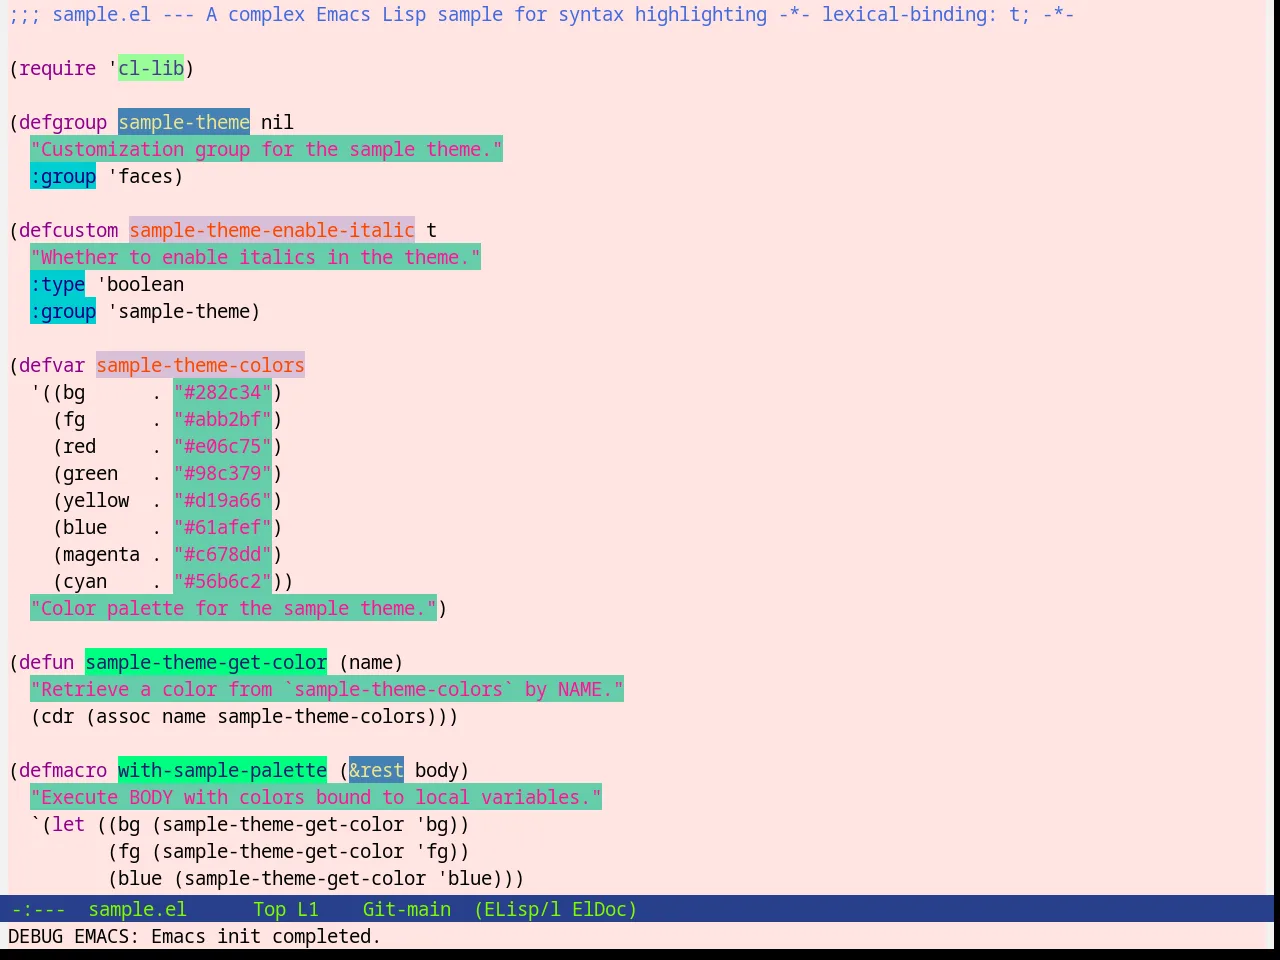Click the L1 line number indicator
Image resolution: width=1280 pixels, height=960 pixels.
(x=307, y=909)
